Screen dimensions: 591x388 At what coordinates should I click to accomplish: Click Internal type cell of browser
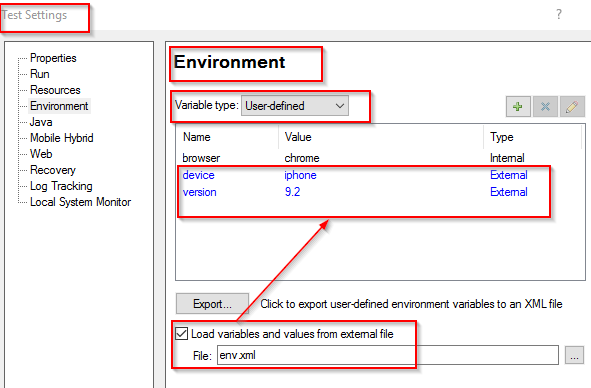[507, 158]
